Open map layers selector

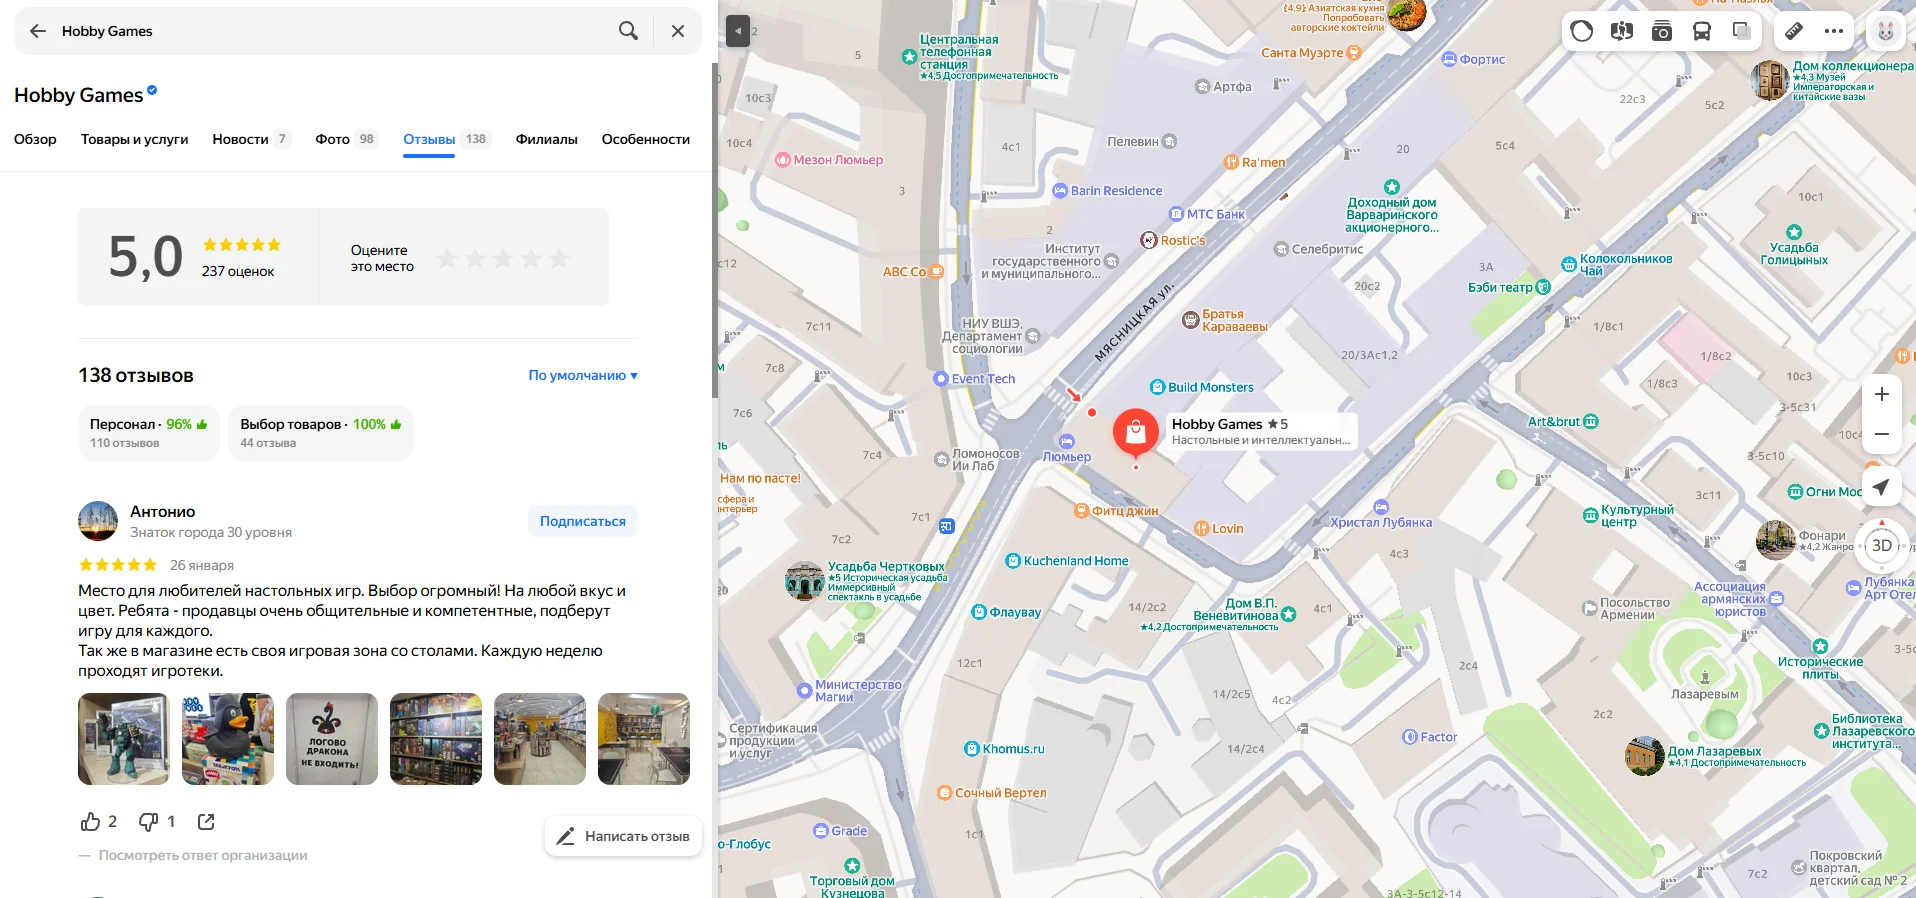click(1742, 31)
